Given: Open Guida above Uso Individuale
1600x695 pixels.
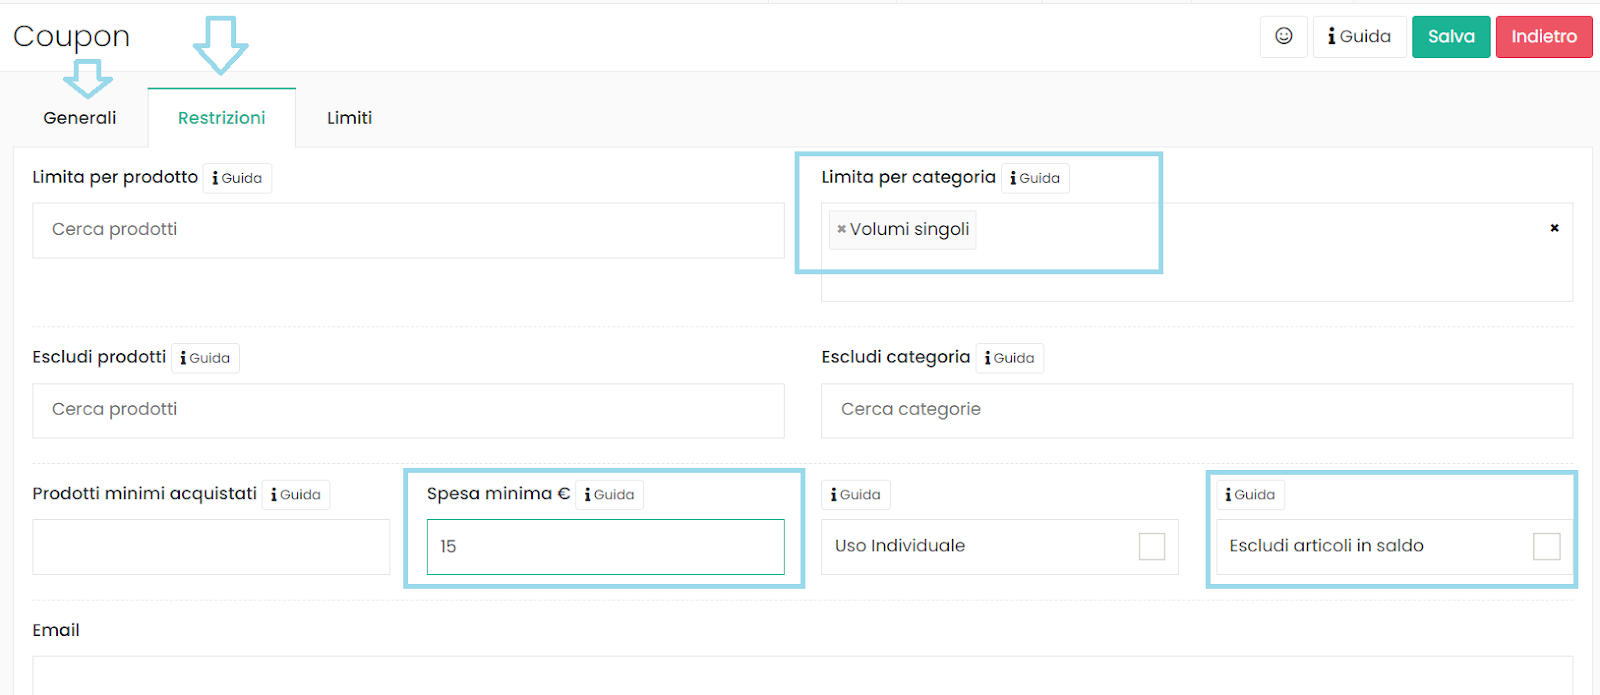Looking at the screenshot, I should (856, 495).
